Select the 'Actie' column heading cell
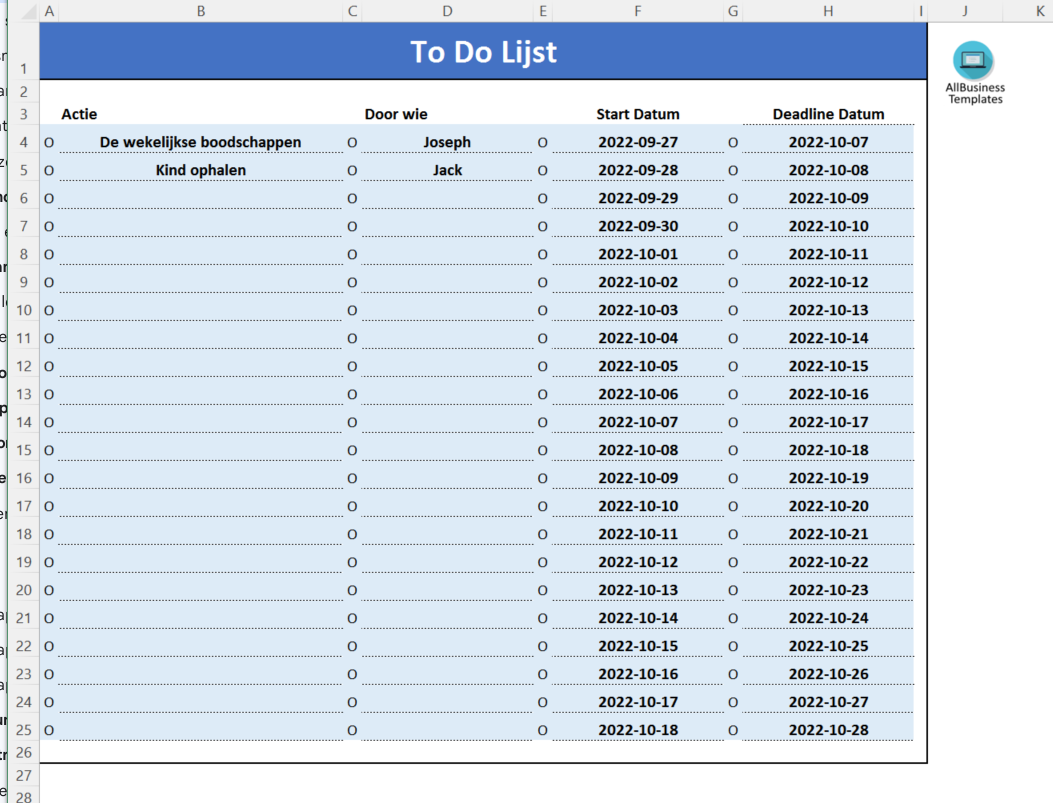The image size is (1053, 803). [201, 114]
